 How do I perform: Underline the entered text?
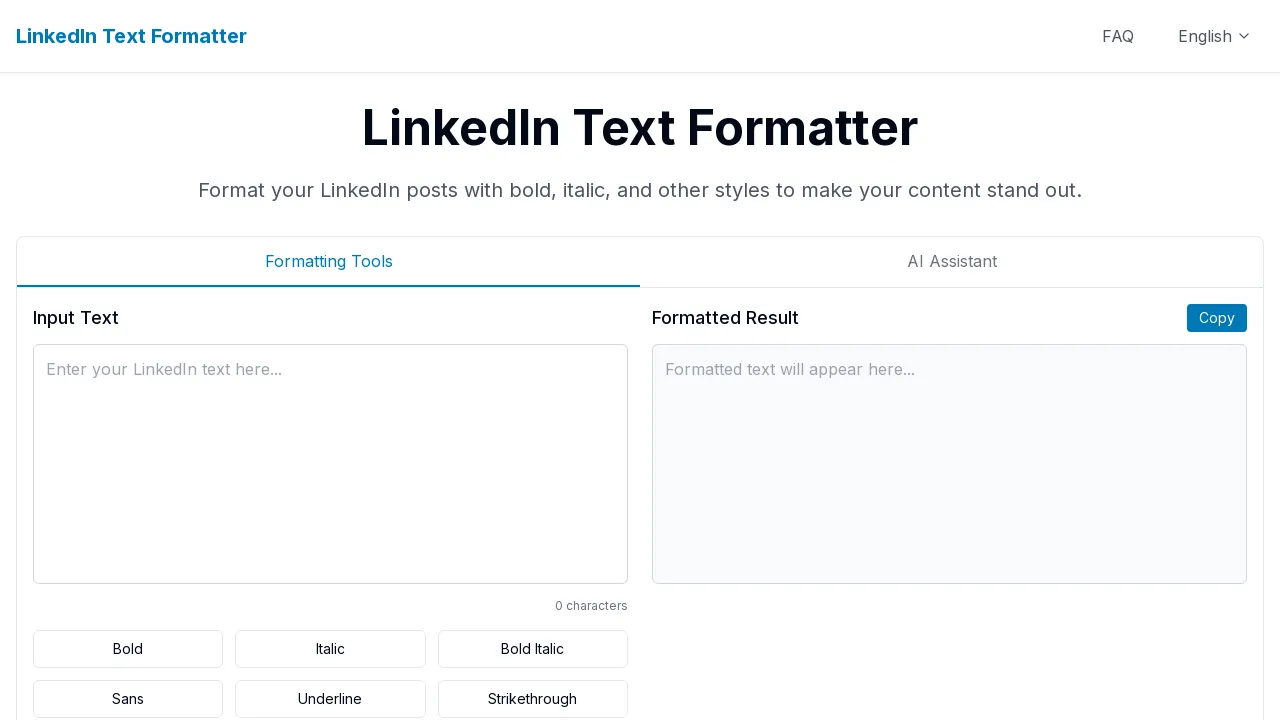coord(330,699)
